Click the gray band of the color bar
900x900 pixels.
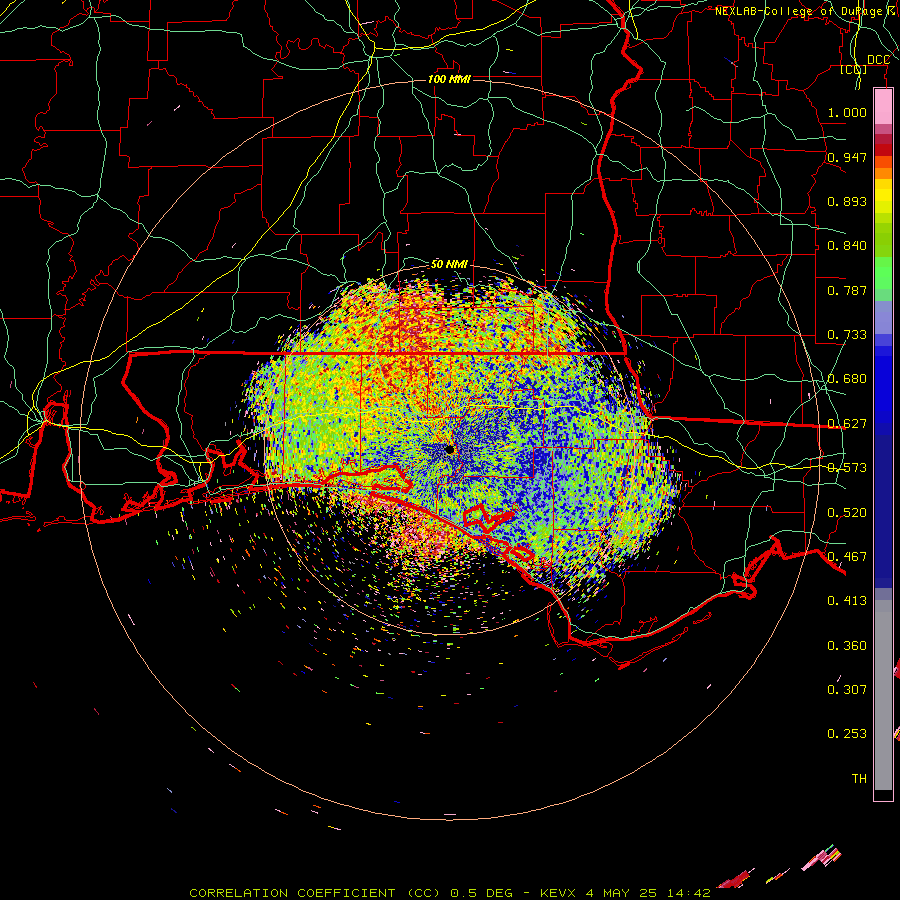coord(883,695)
